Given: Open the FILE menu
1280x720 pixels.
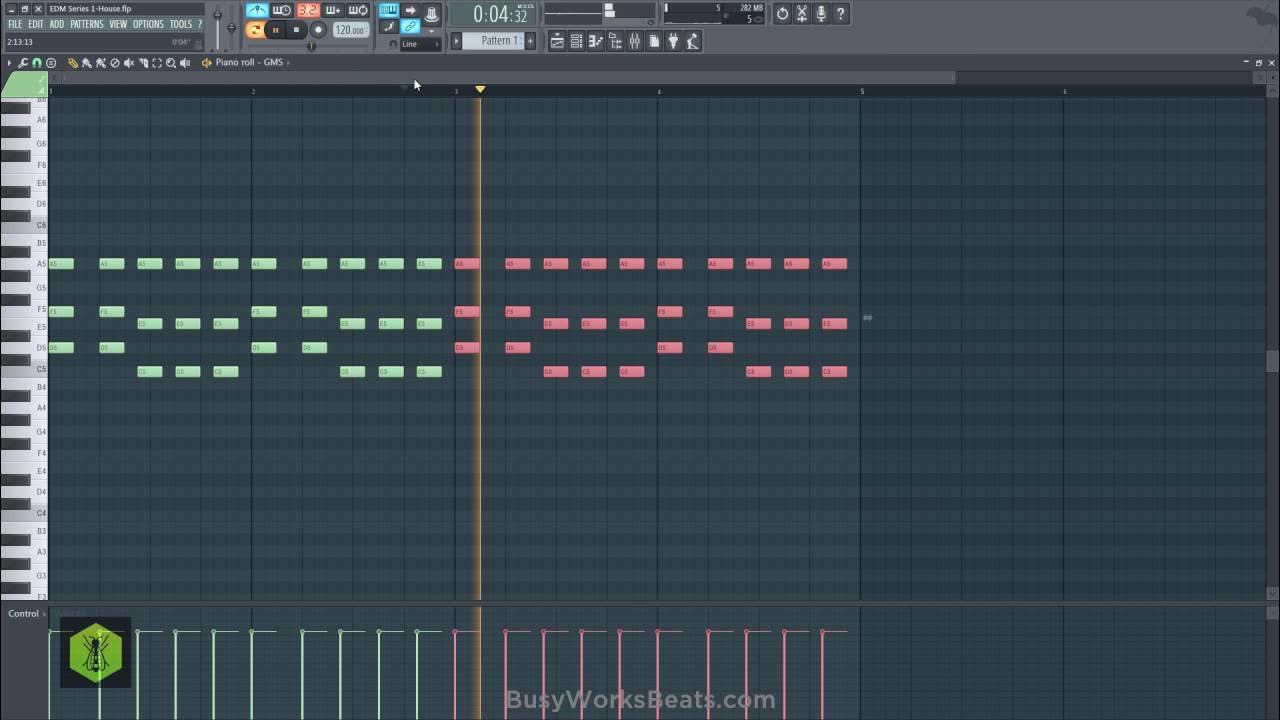Looking at the screenshot, I should tap(15, 24).
